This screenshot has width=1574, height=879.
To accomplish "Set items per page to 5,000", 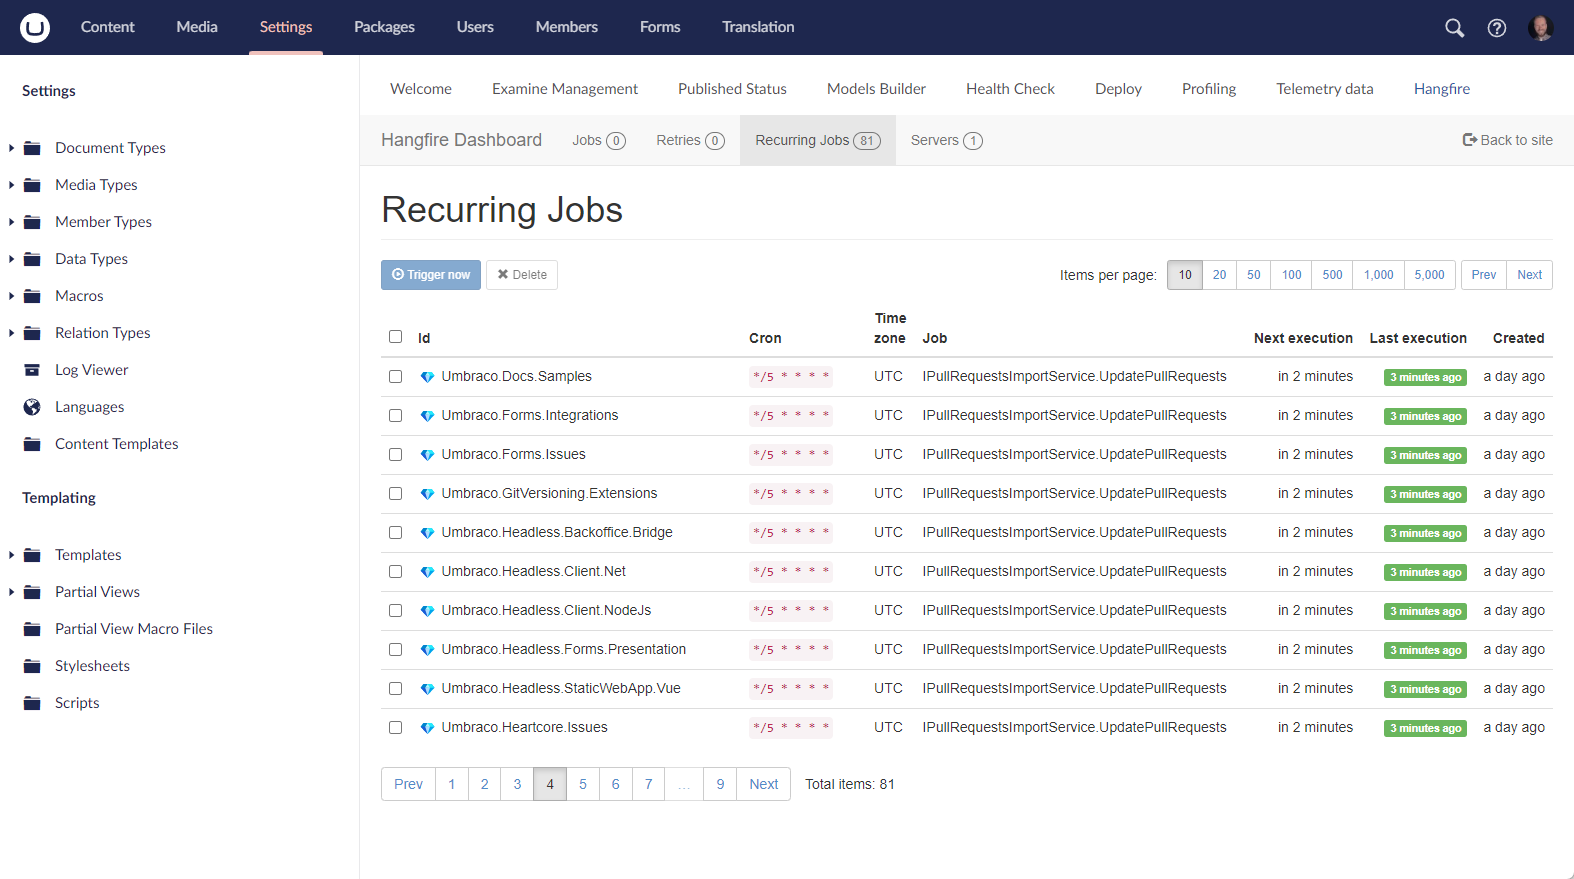I will pos(1429,275).
